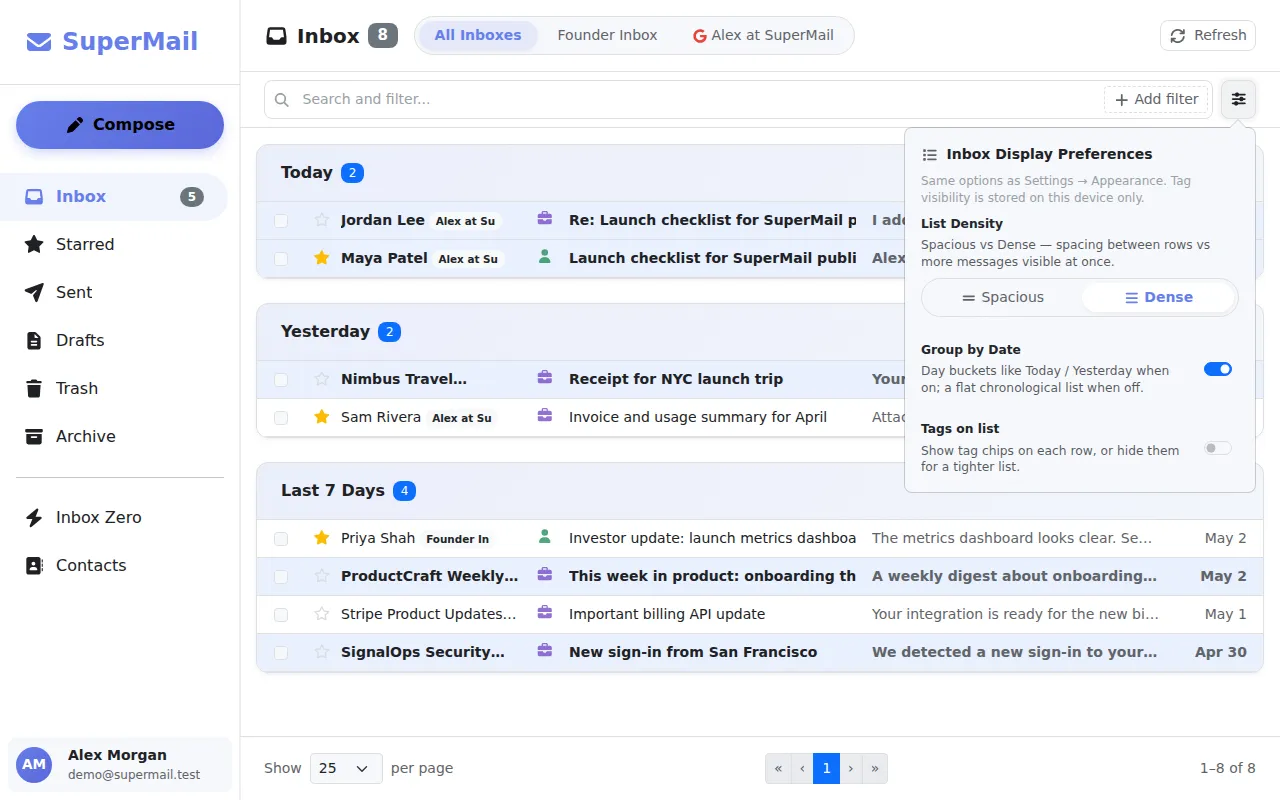The width and height of the screenshot is (1280, 800).
Task: Choose Spacious list density
Action: pos(1002,297)
